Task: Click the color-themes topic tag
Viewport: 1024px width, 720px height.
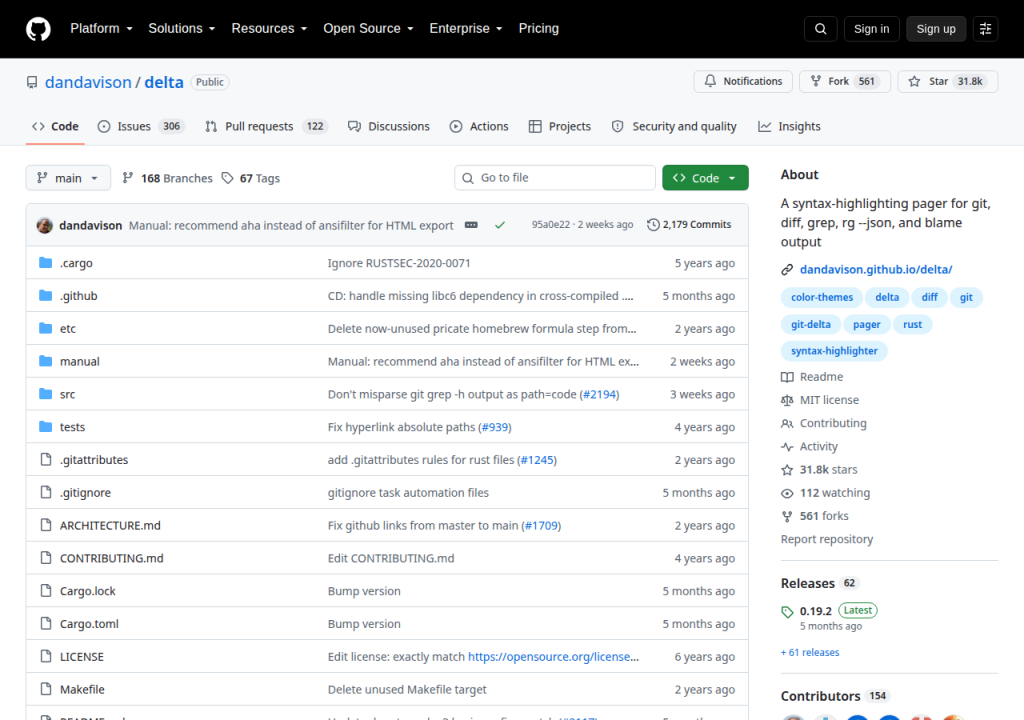Action: (x=822, y=297)
